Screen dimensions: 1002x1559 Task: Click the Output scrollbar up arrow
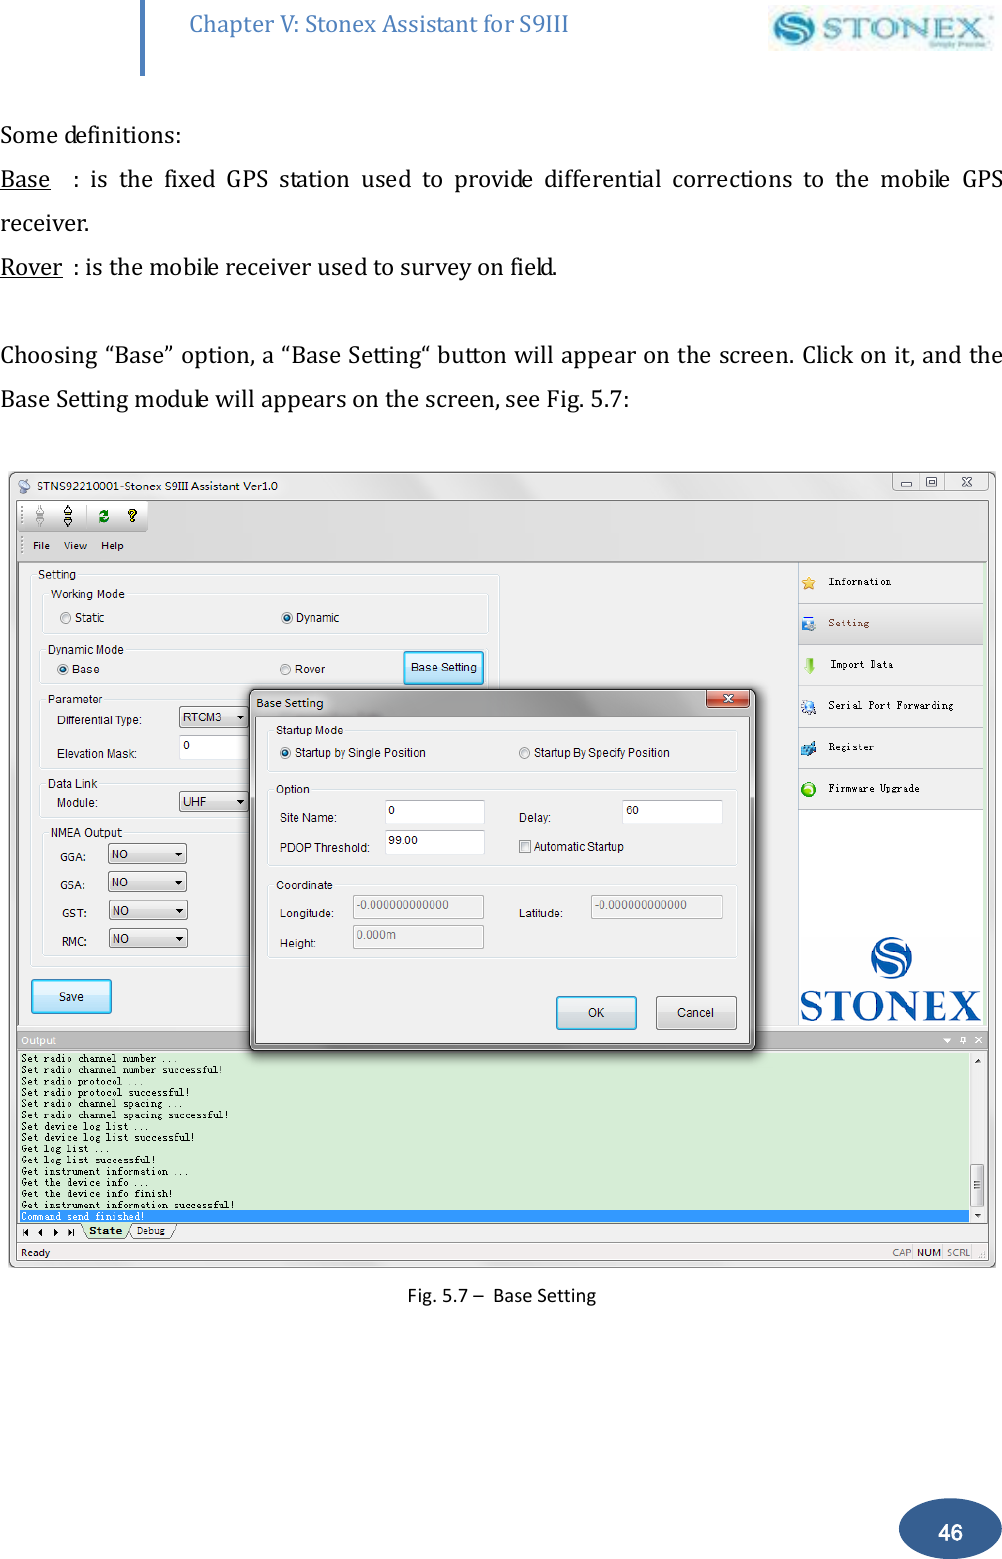pos(977,1059)
